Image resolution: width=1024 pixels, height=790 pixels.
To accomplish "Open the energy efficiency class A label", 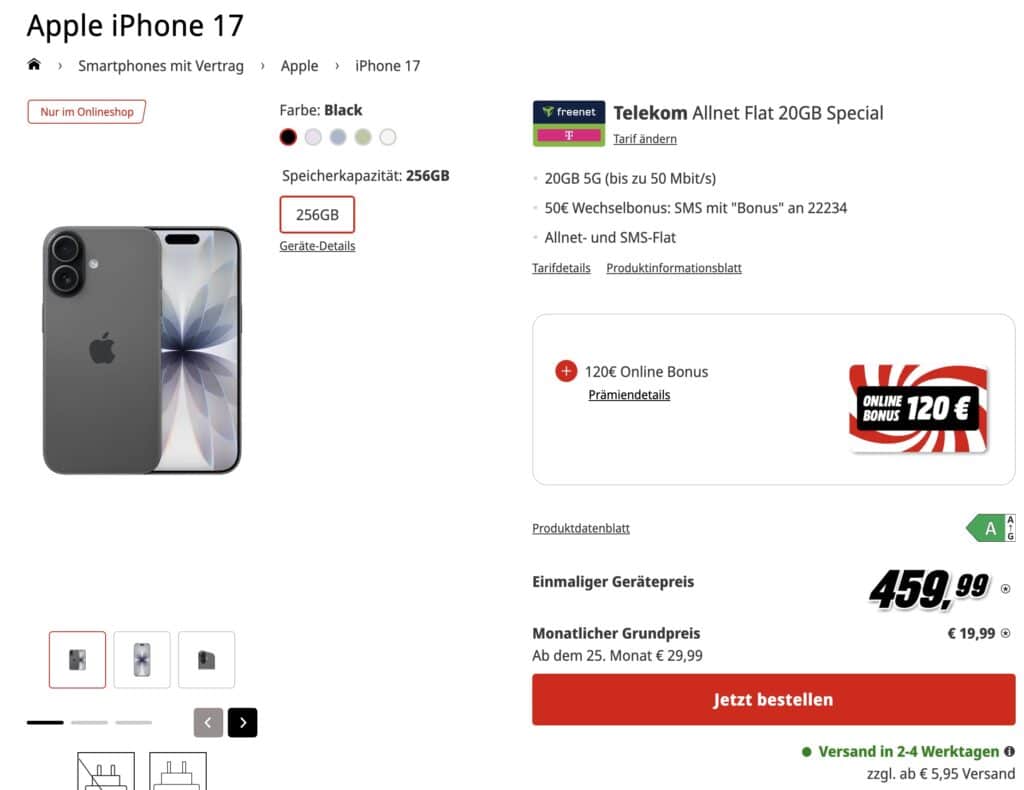I will click(x=990, y=528).
